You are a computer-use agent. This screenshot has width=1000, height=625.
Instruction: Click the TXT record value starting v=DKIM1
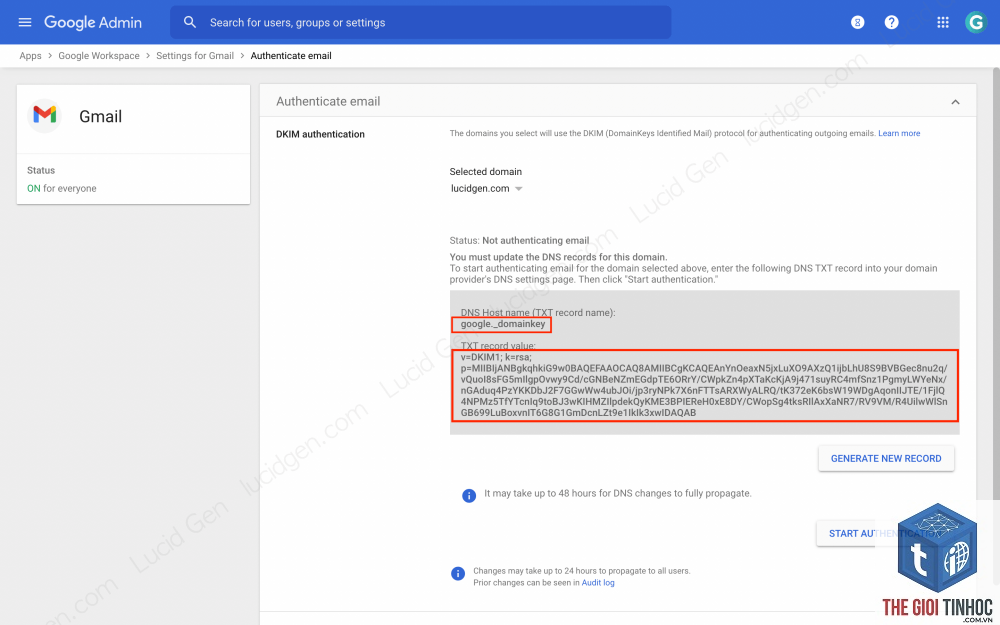pos(704,385)
